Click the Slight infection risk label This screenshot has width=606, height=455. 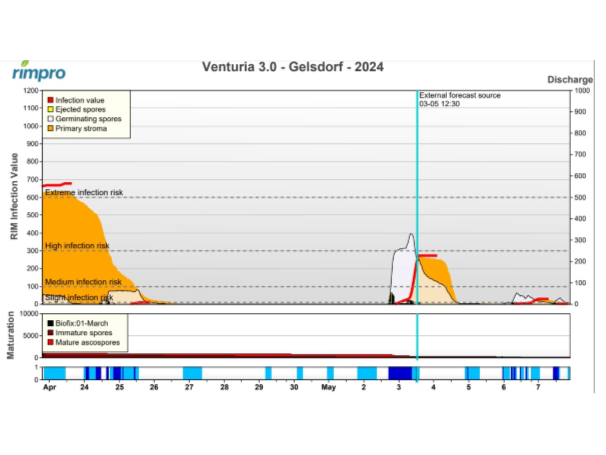[79, 297]
